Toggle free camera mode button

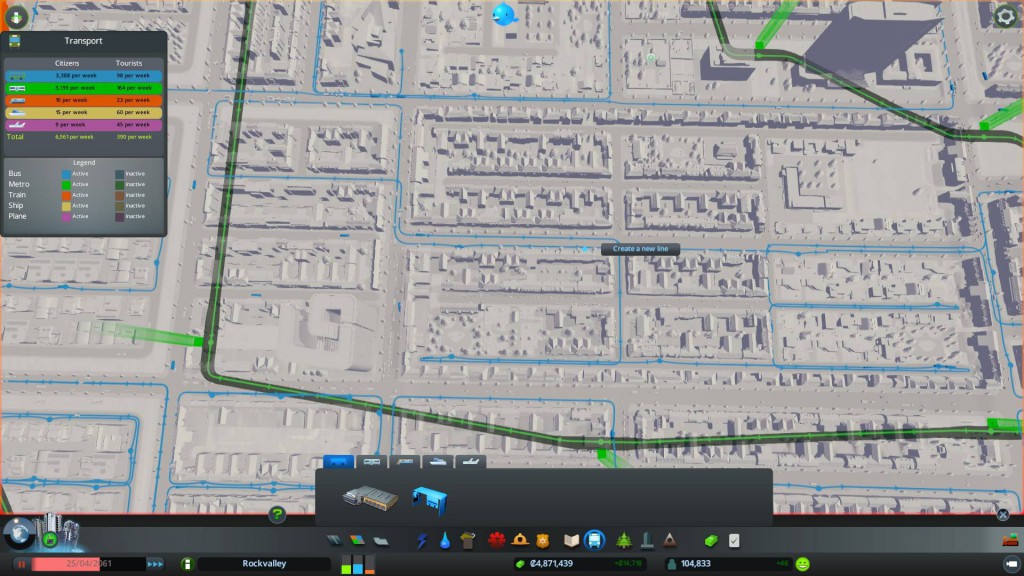tap(1011, 564)
